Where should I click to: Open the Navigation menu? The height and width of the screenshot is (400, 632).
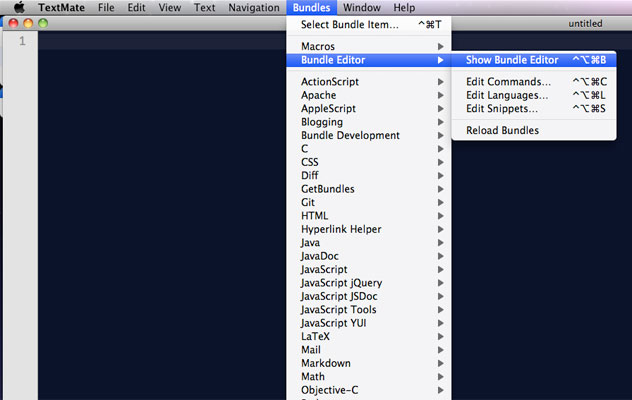(253, 8)
